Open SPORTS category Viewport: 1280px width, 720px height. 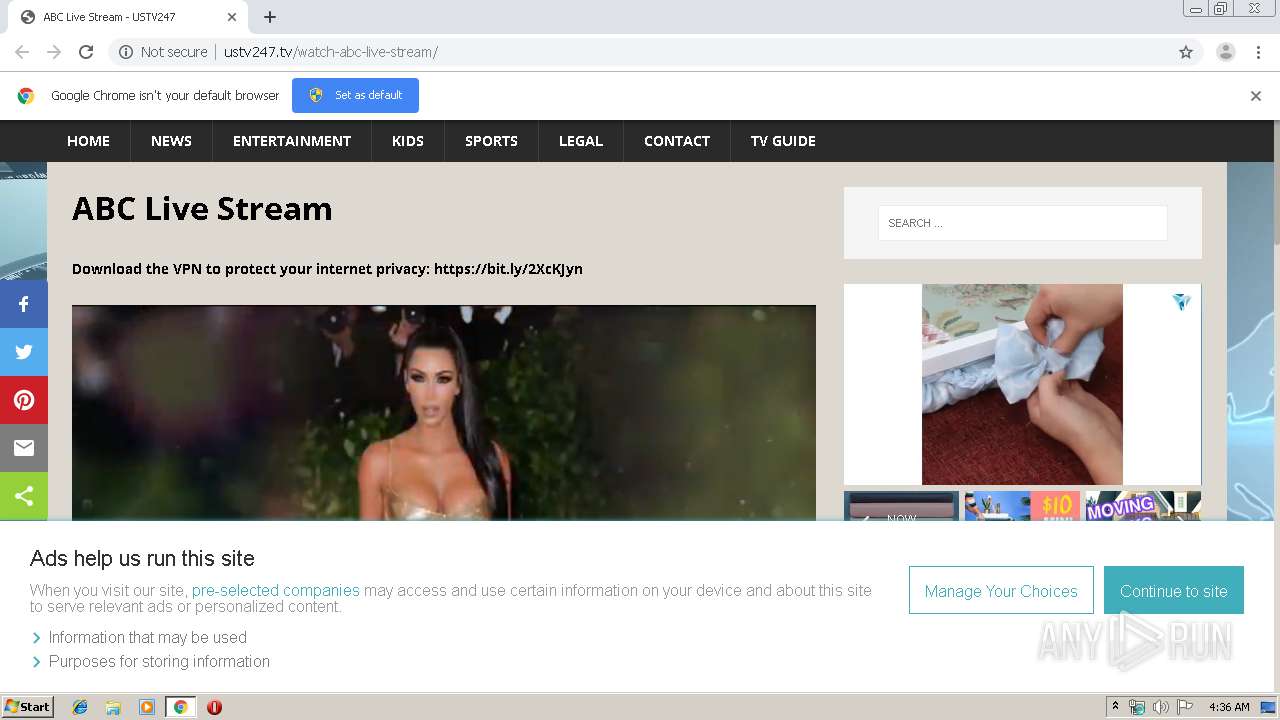[491, 141]
